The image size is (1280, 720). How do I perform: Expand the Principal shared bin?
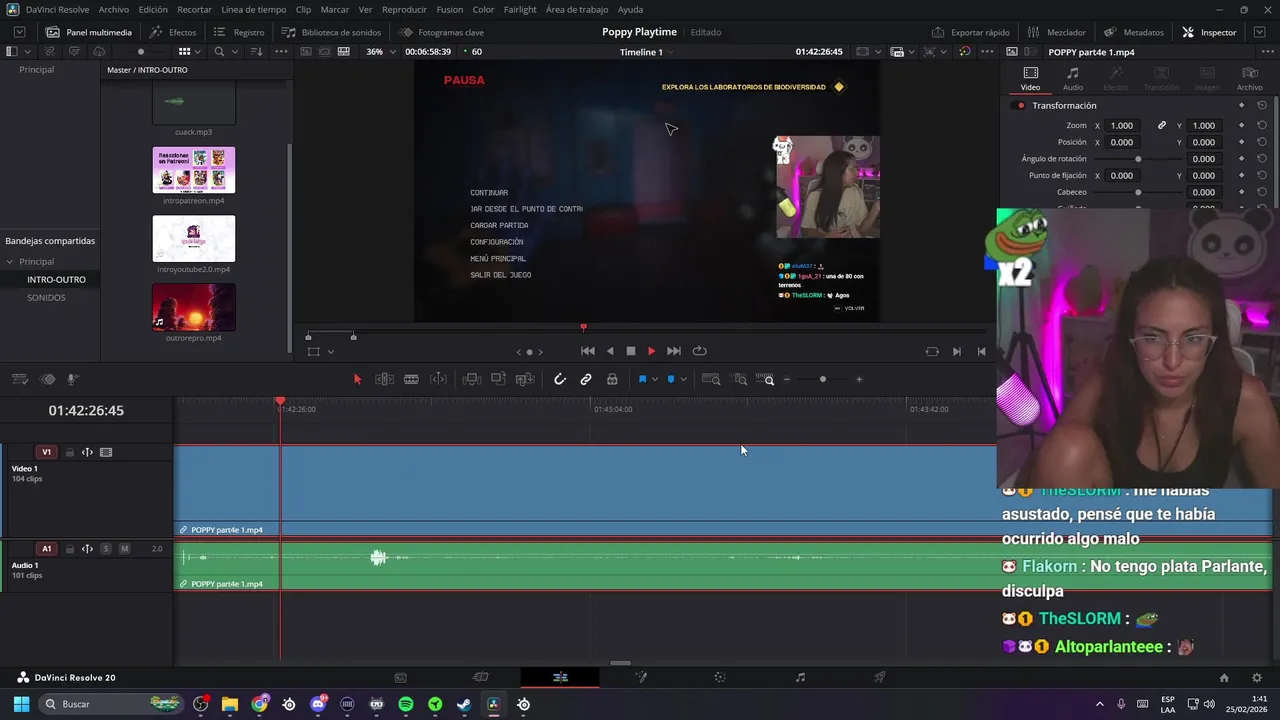[x=10, y=262]
